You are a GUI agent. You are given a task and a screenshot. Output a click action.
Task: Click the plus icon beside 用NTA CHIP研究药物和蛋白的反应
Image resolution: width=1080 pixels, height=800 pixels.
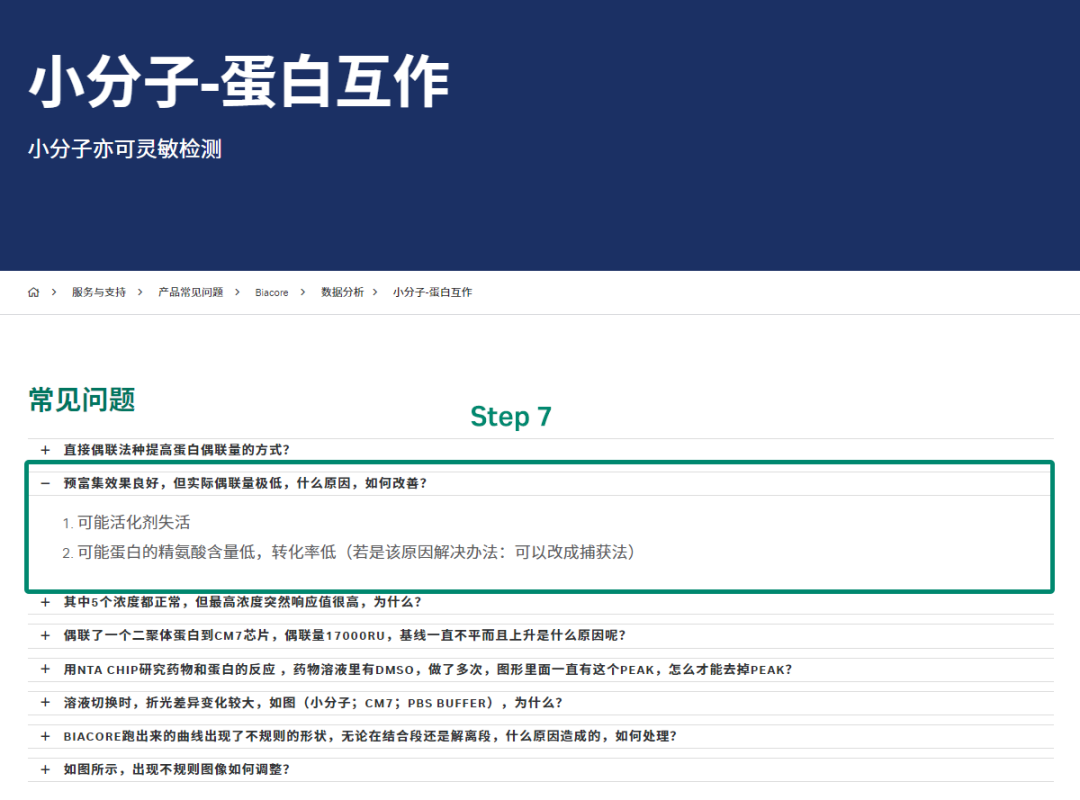coord(45,669)
